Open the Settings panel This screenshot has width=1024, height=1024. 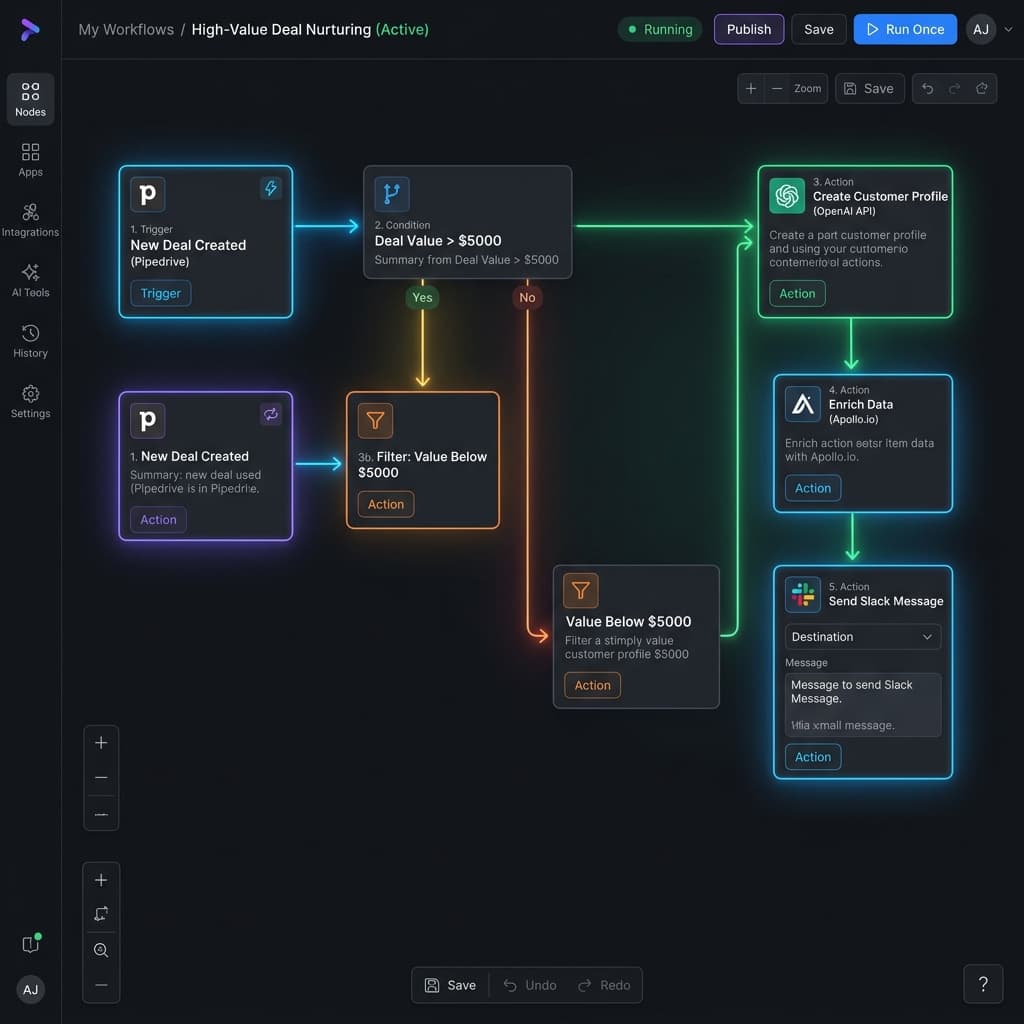(30, 399)
